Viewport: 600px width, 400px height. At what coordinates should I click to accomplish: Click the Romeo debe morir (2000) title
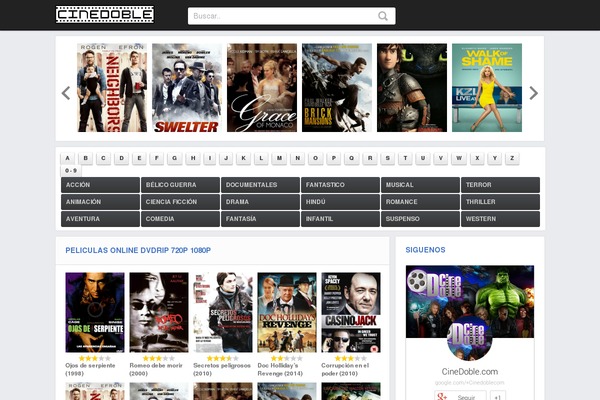tap(156, 369)
